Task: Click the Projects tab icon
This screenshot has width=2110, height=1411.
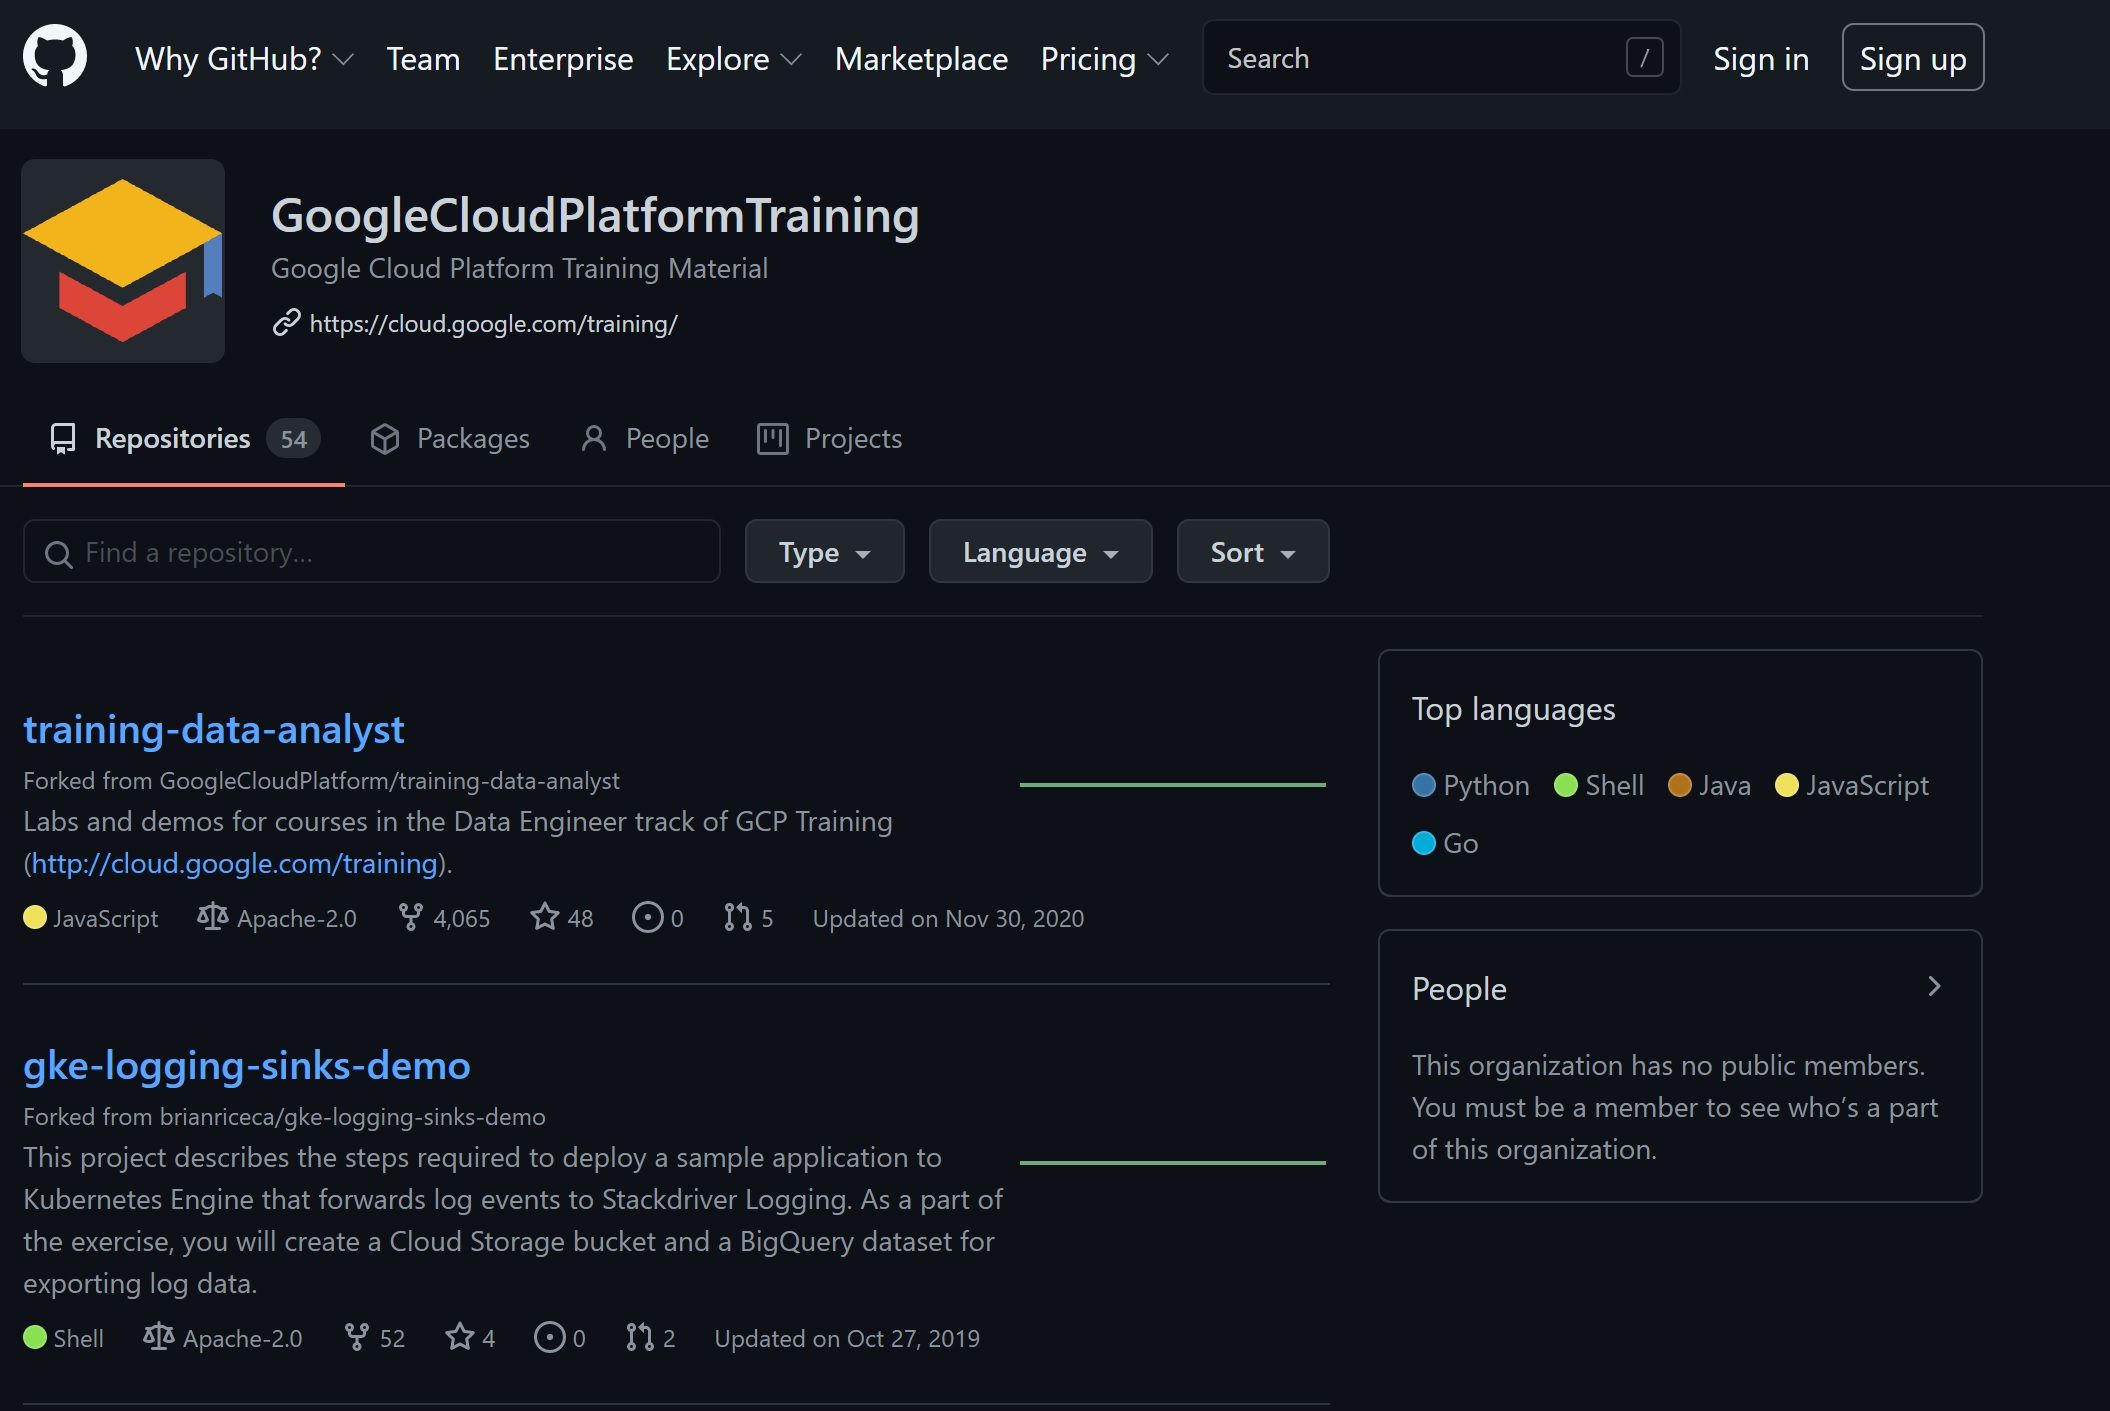Action: point(772,436)
